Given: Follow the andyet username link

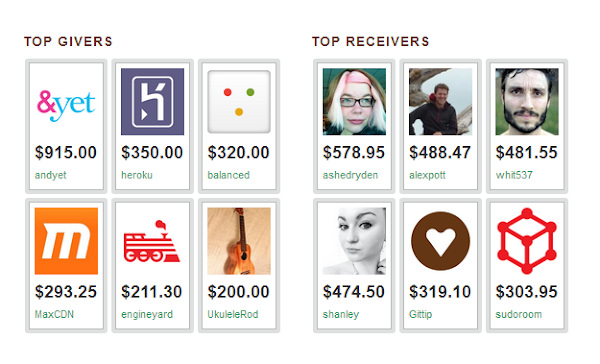Looking at the screenshot, I should pyautogui.click(x=51, y=175).
